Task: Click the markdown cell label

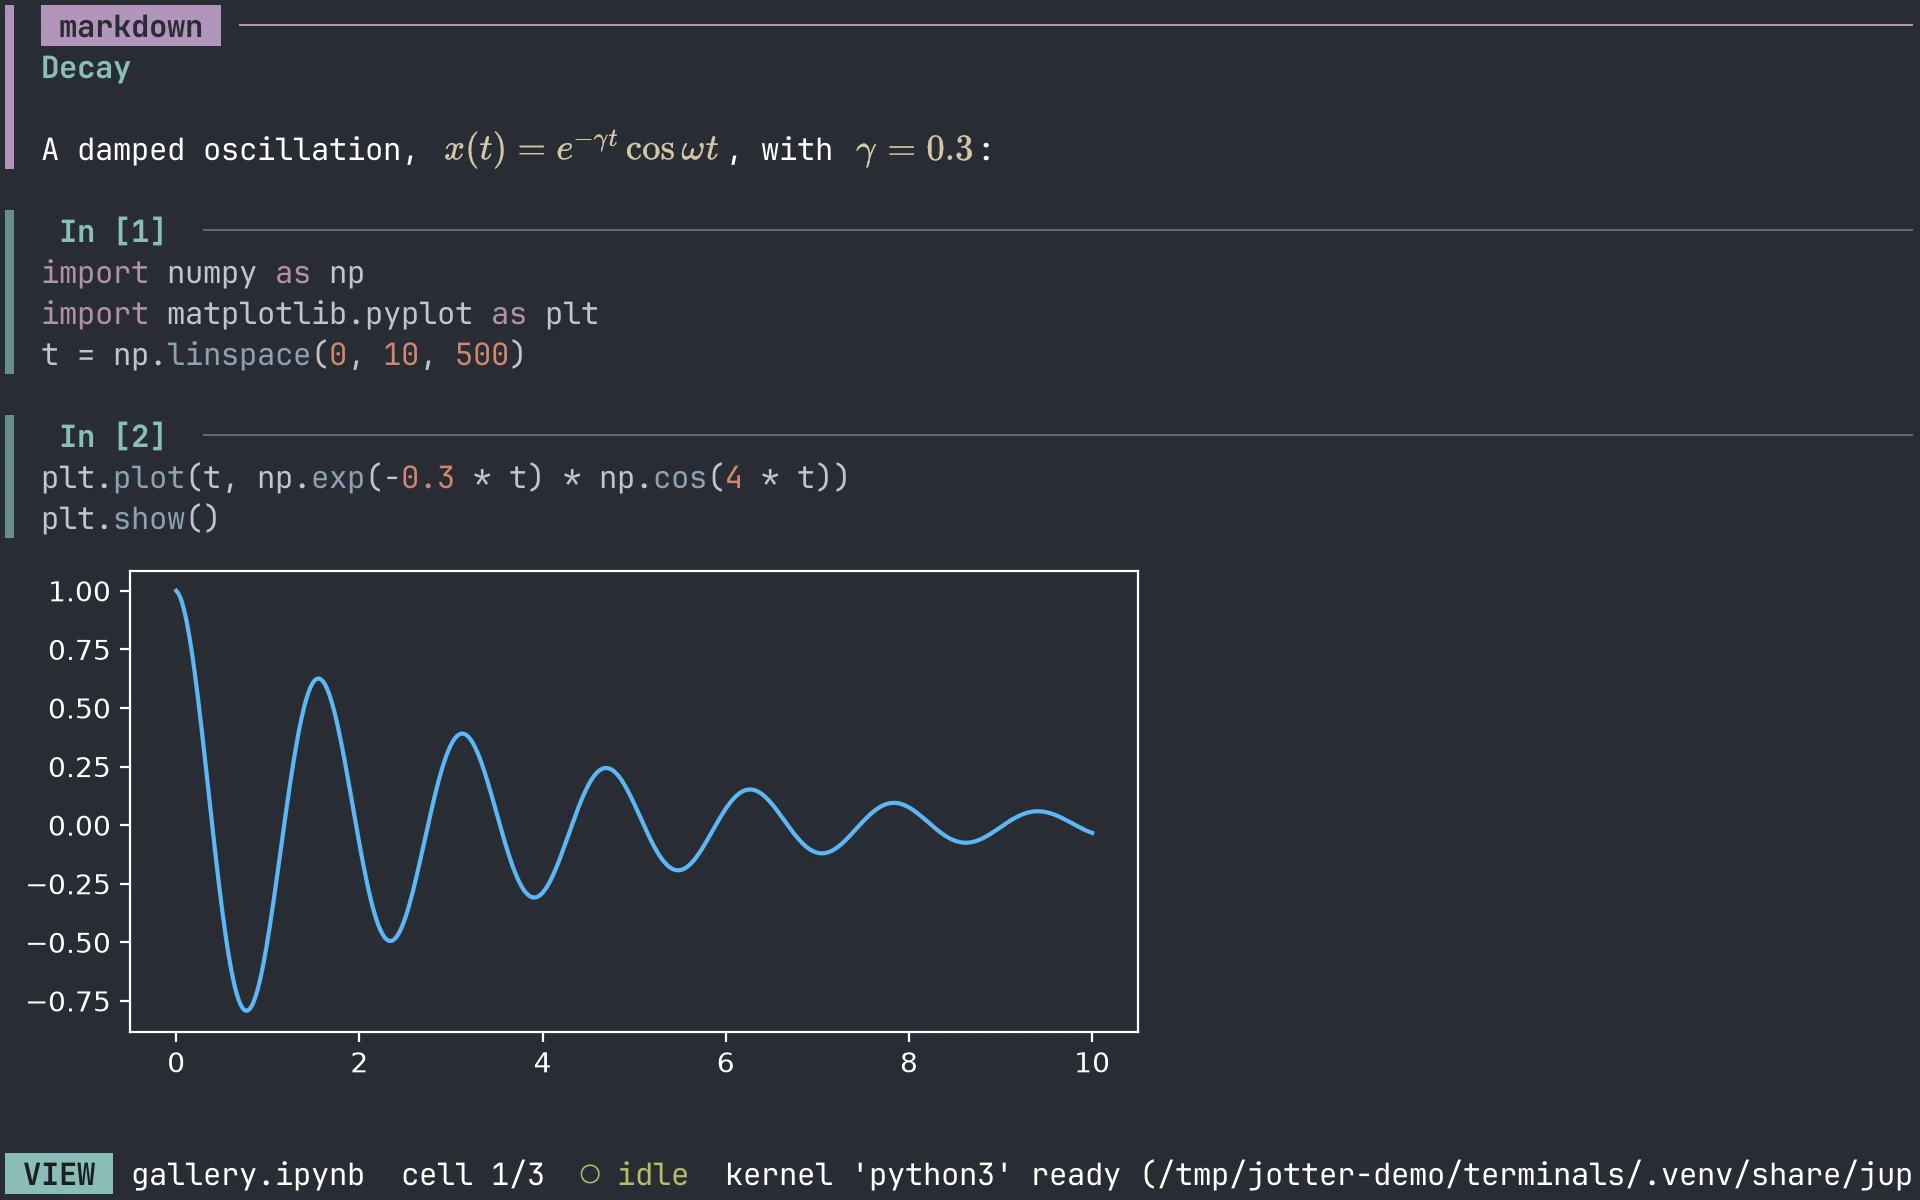Action: pyautogui.click(x=130, y=26)
